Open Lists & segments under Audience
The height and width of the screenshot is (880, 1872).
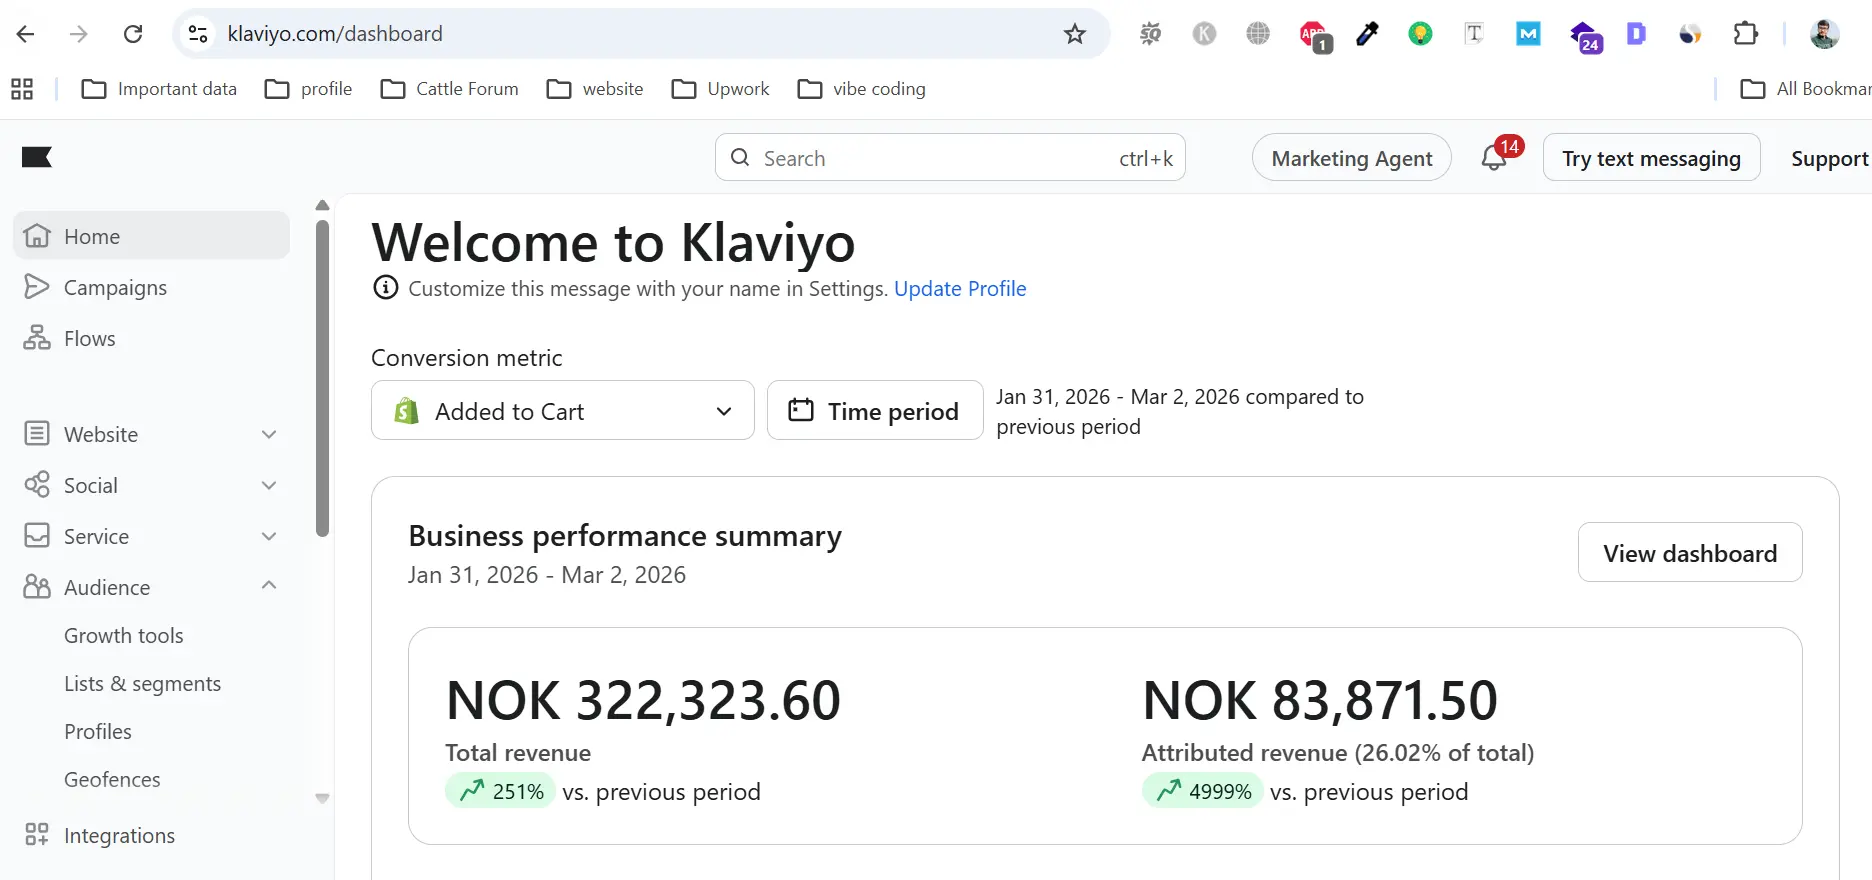(x=142, y=684)
